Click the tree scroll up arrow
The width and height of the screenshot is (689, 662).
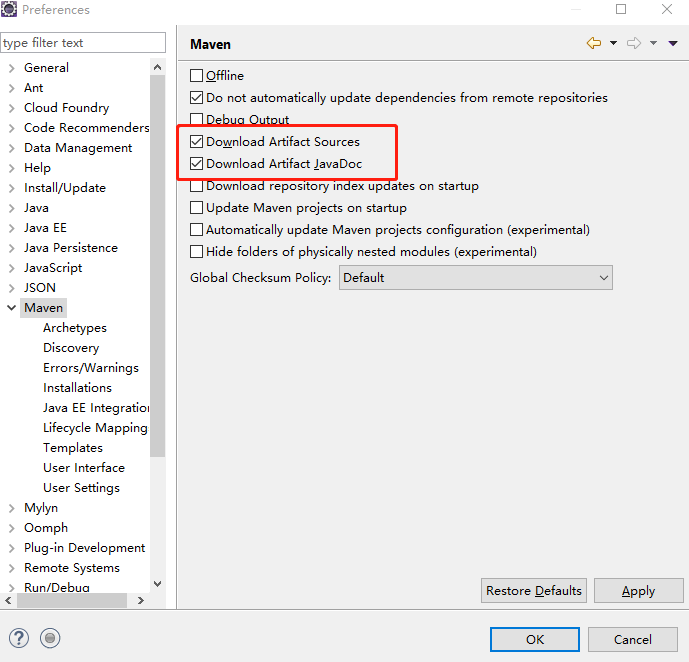[x=158, y=67]
